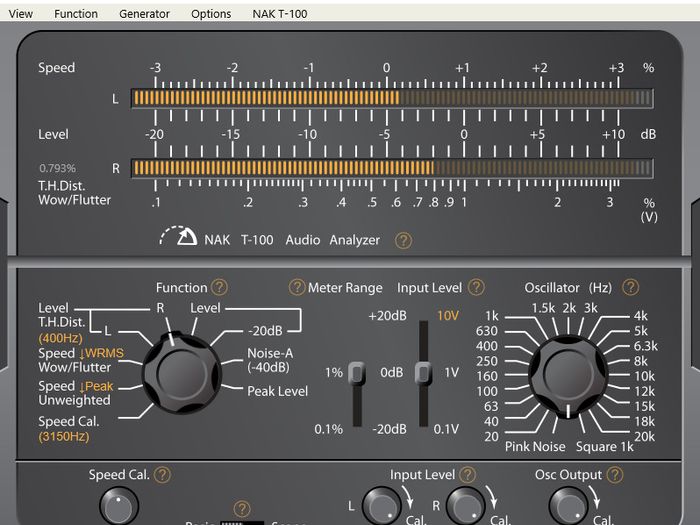Viewport: 700px width, 525px height.
Task: Set oscillator to 1.5k
Action: click(543, 308)
